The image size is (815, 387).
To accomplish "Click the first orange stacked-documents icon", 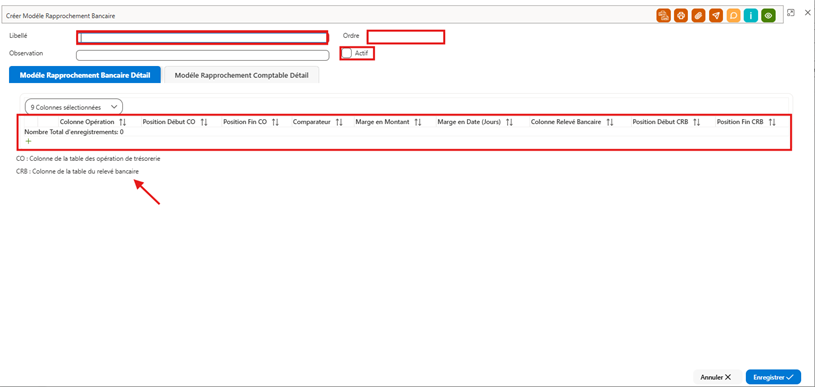I will pos(663,16).
